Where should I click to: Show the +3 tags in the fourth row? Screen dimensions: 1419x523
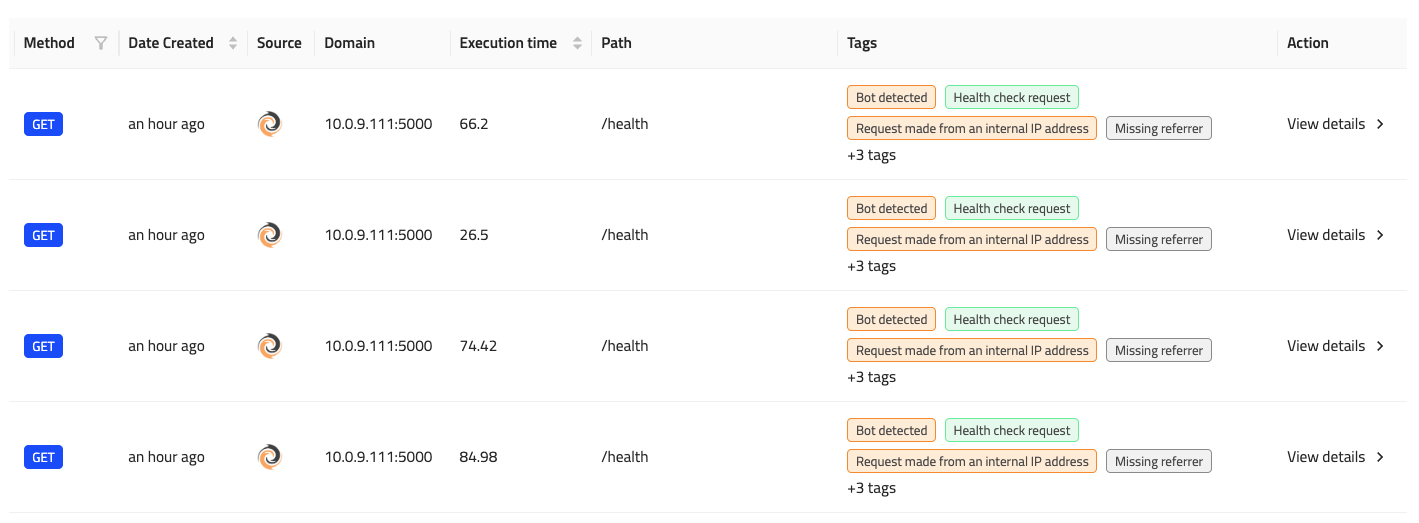point(871,488)
